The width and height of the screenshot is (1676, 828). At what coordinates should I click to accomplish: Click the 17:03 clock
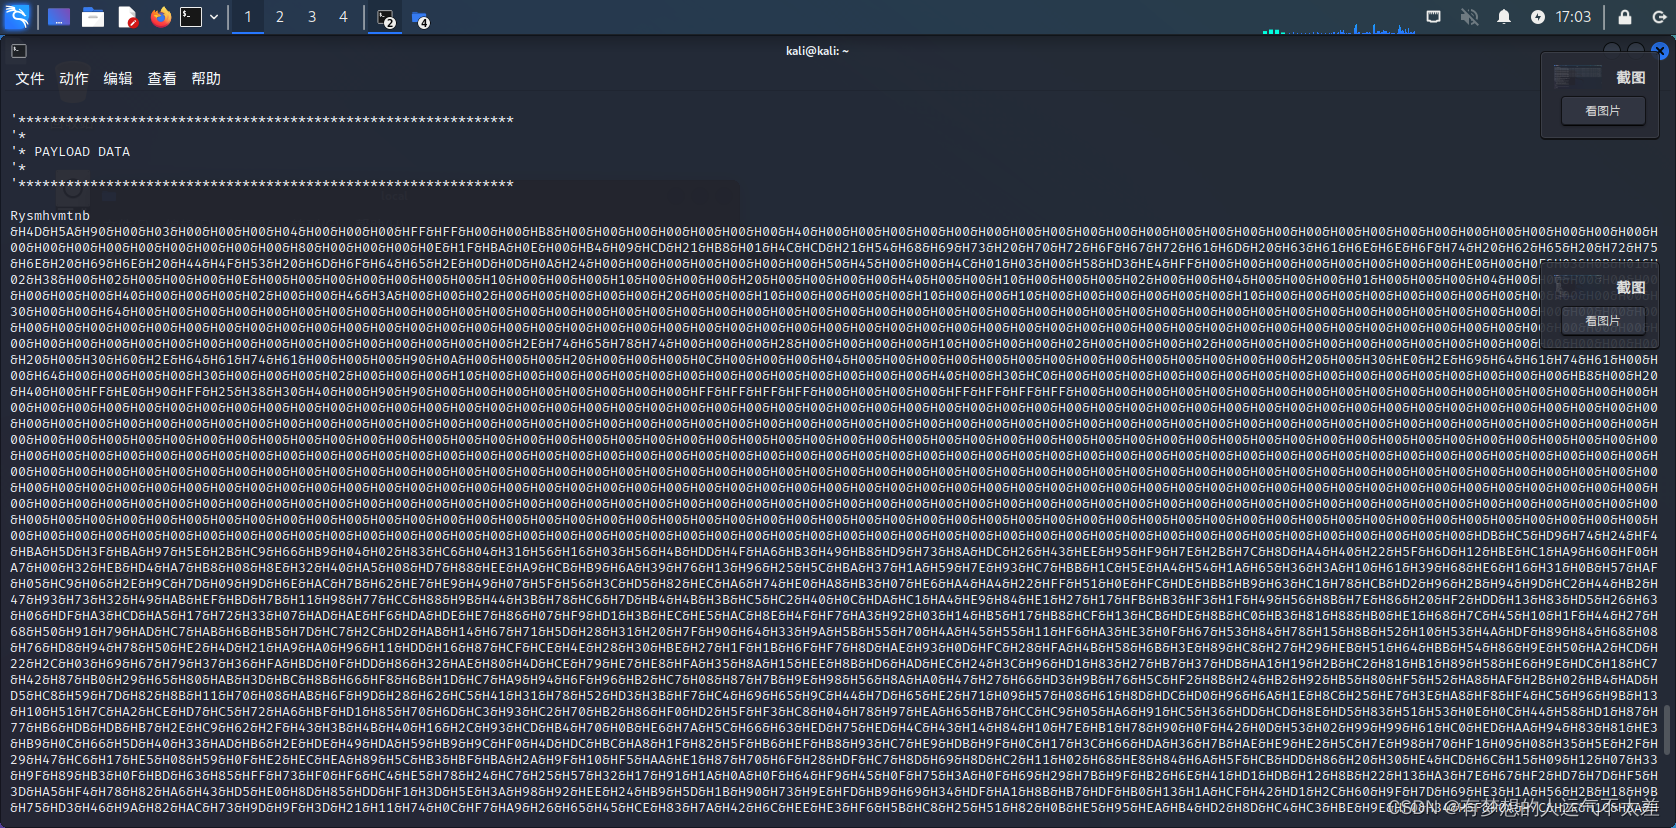click(x=1573, y=17)
